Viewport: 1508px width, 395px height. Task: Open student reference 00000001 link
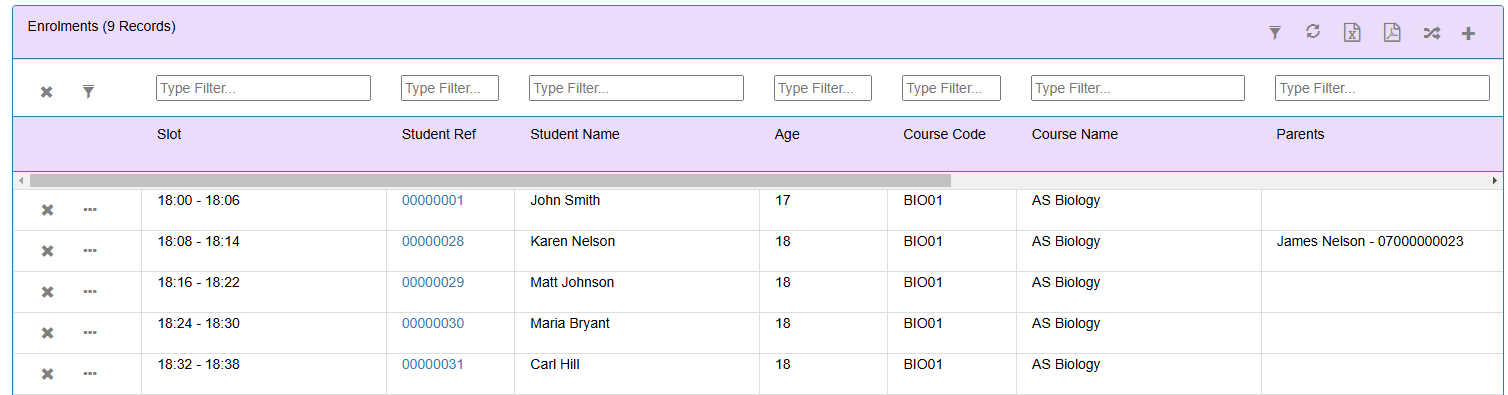click(433, 200)
